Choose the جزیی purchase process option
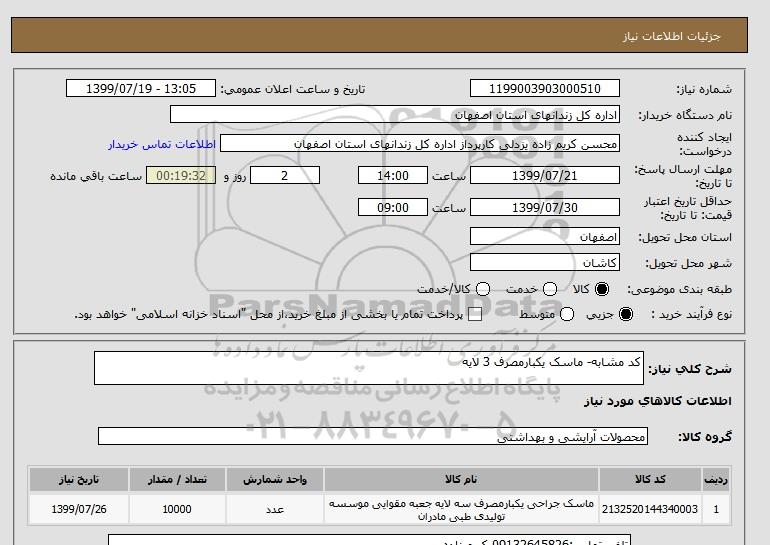770x545 pixels. [626, 314]
